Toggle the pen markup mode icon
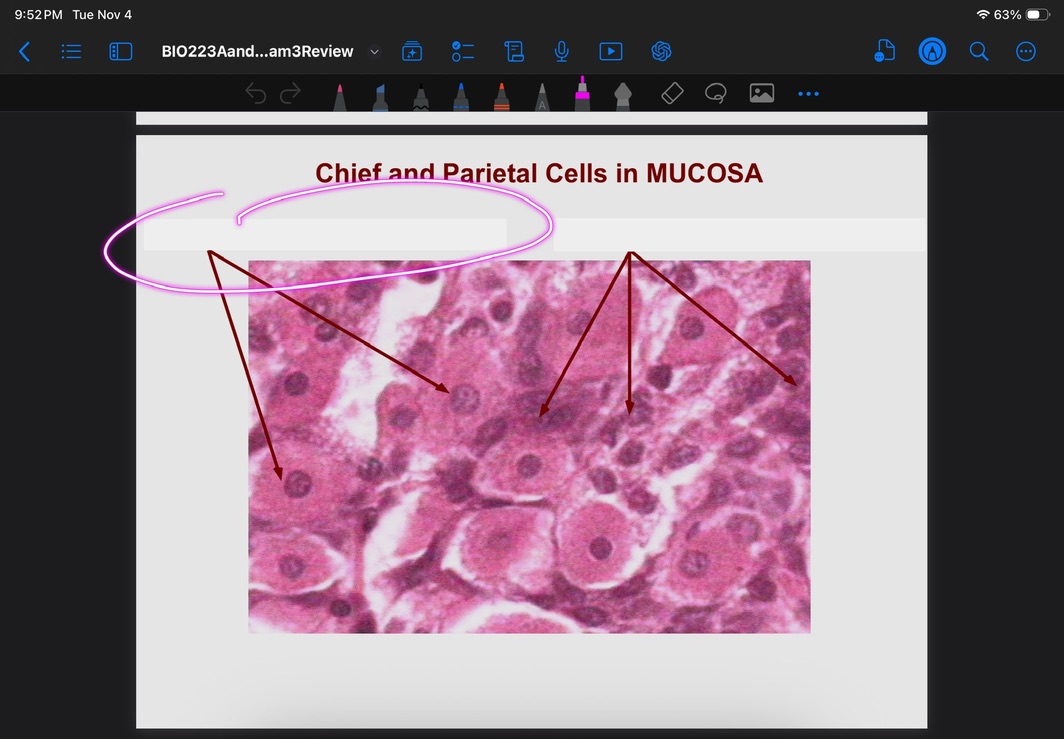Screen dimensions: 1064x739 point(932,52)
